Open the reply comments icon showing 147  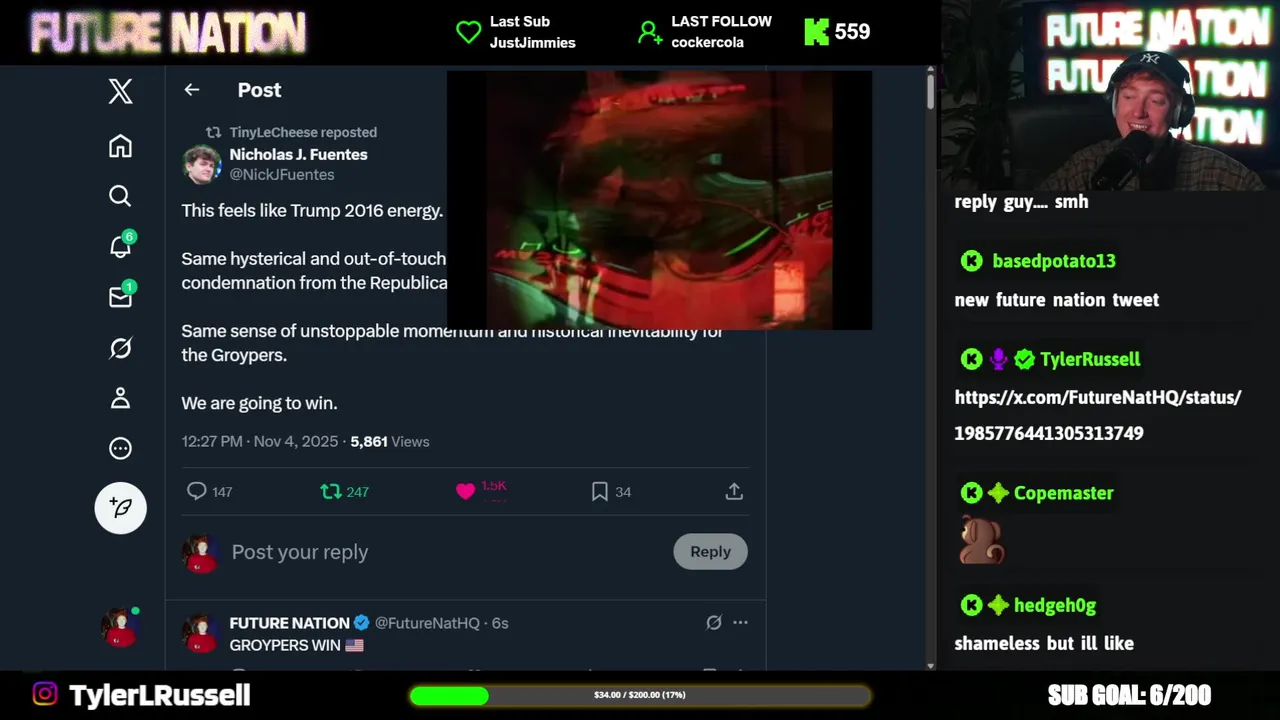tap(197, 491)
